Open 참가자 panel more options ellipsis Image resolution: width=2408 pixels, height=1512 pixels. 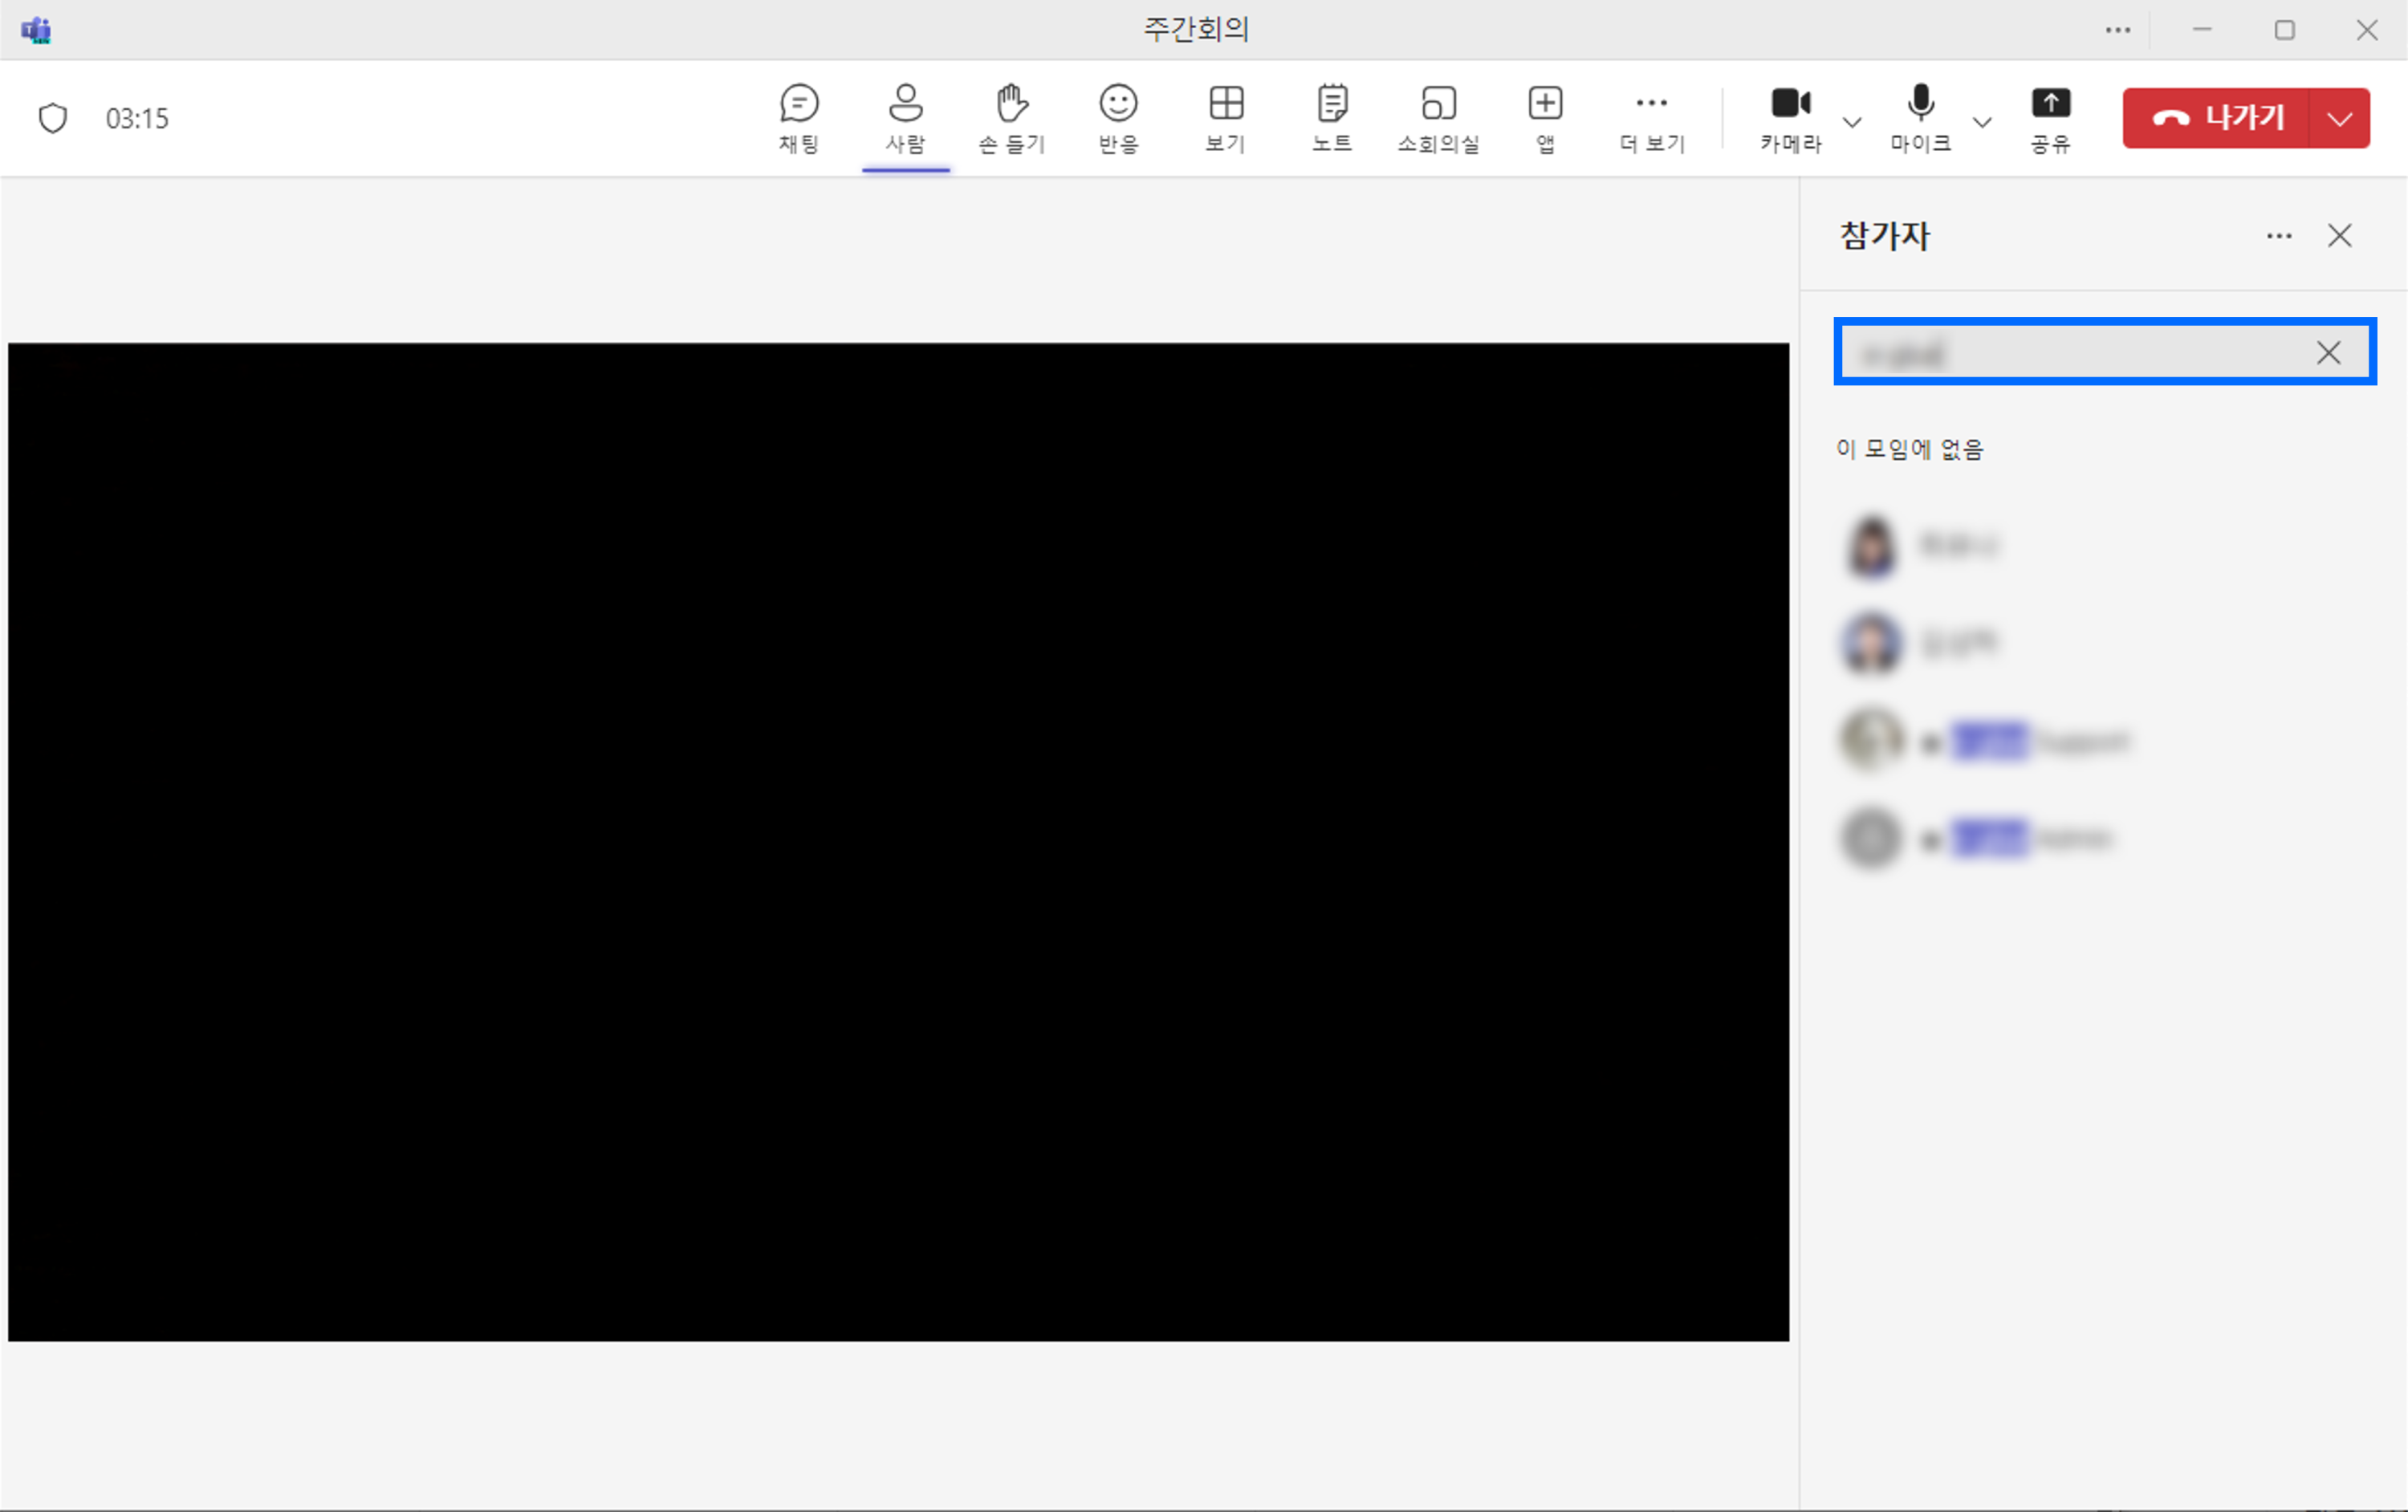(2279, 236)
